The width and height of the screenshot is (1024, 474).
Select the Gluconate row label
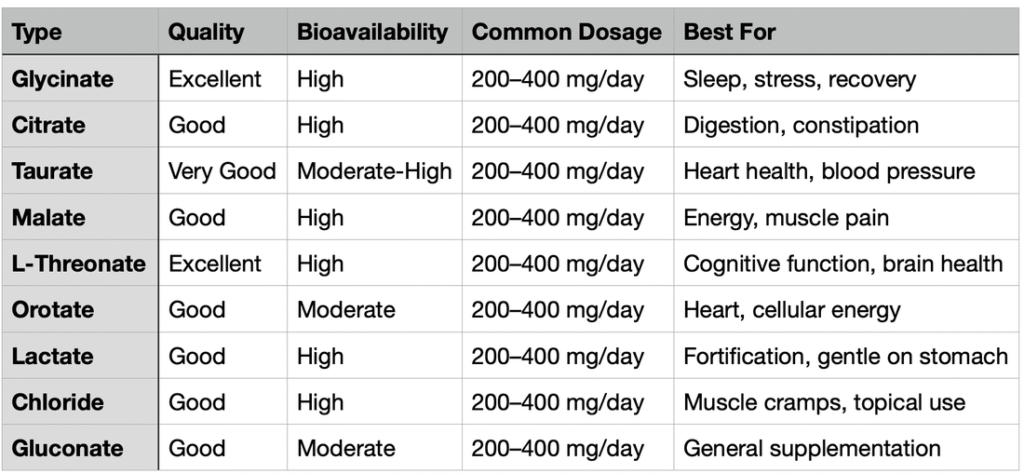[x=66, y=448]
